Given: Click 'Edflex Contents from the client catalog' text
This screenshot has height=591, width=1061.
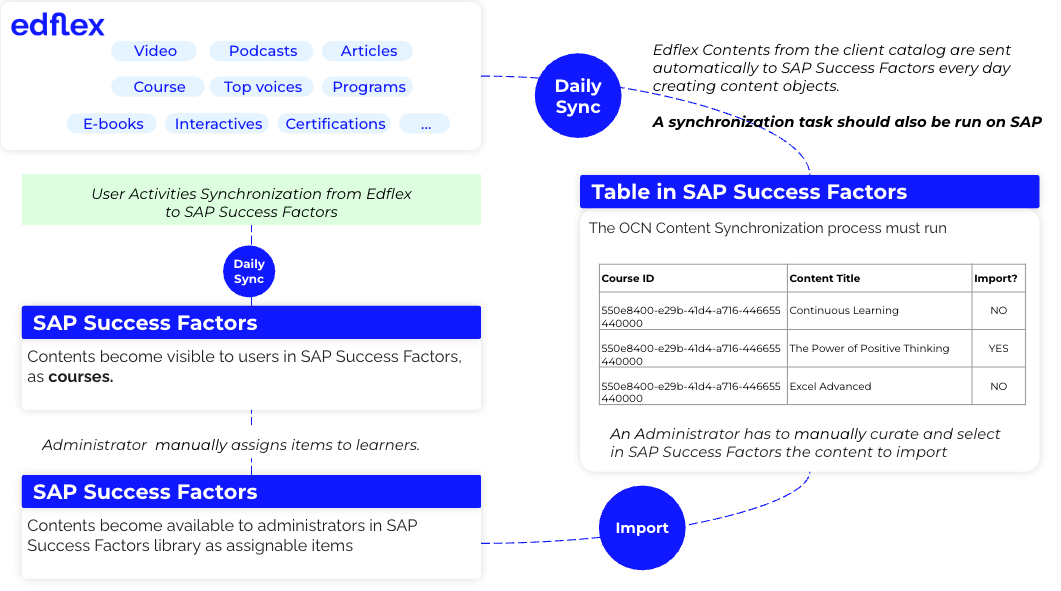Looking at the screenshot, I should pos(832,68).
